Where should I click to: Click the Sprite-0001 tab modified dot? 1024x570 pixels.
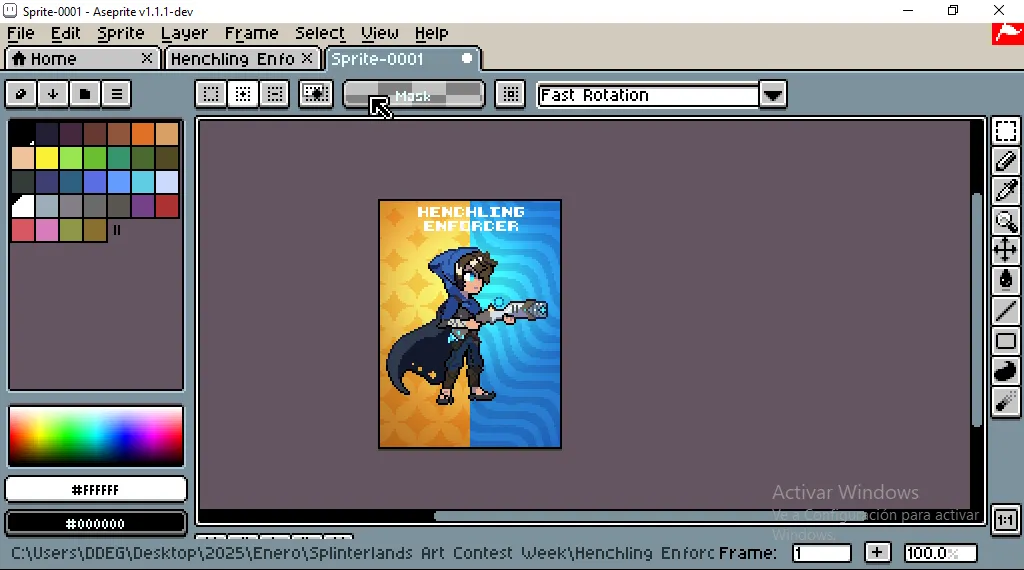coord(466,58)
